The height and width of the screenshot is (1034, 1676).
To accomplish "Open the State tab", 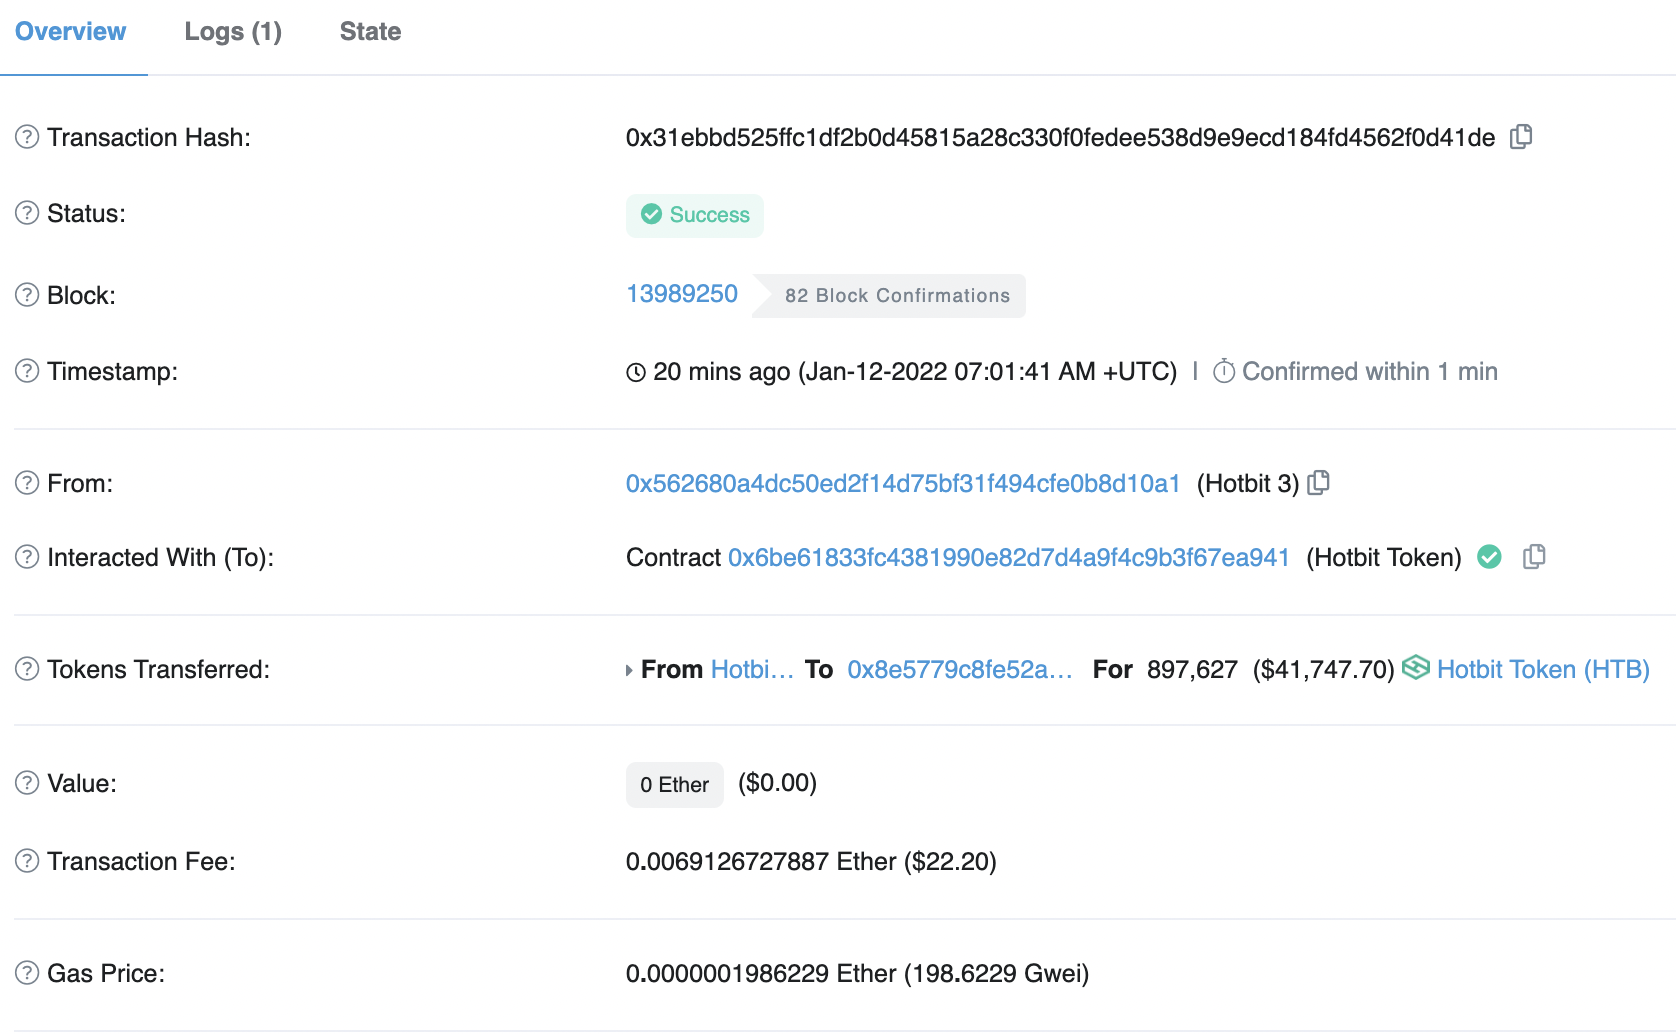I will (370, 32).
